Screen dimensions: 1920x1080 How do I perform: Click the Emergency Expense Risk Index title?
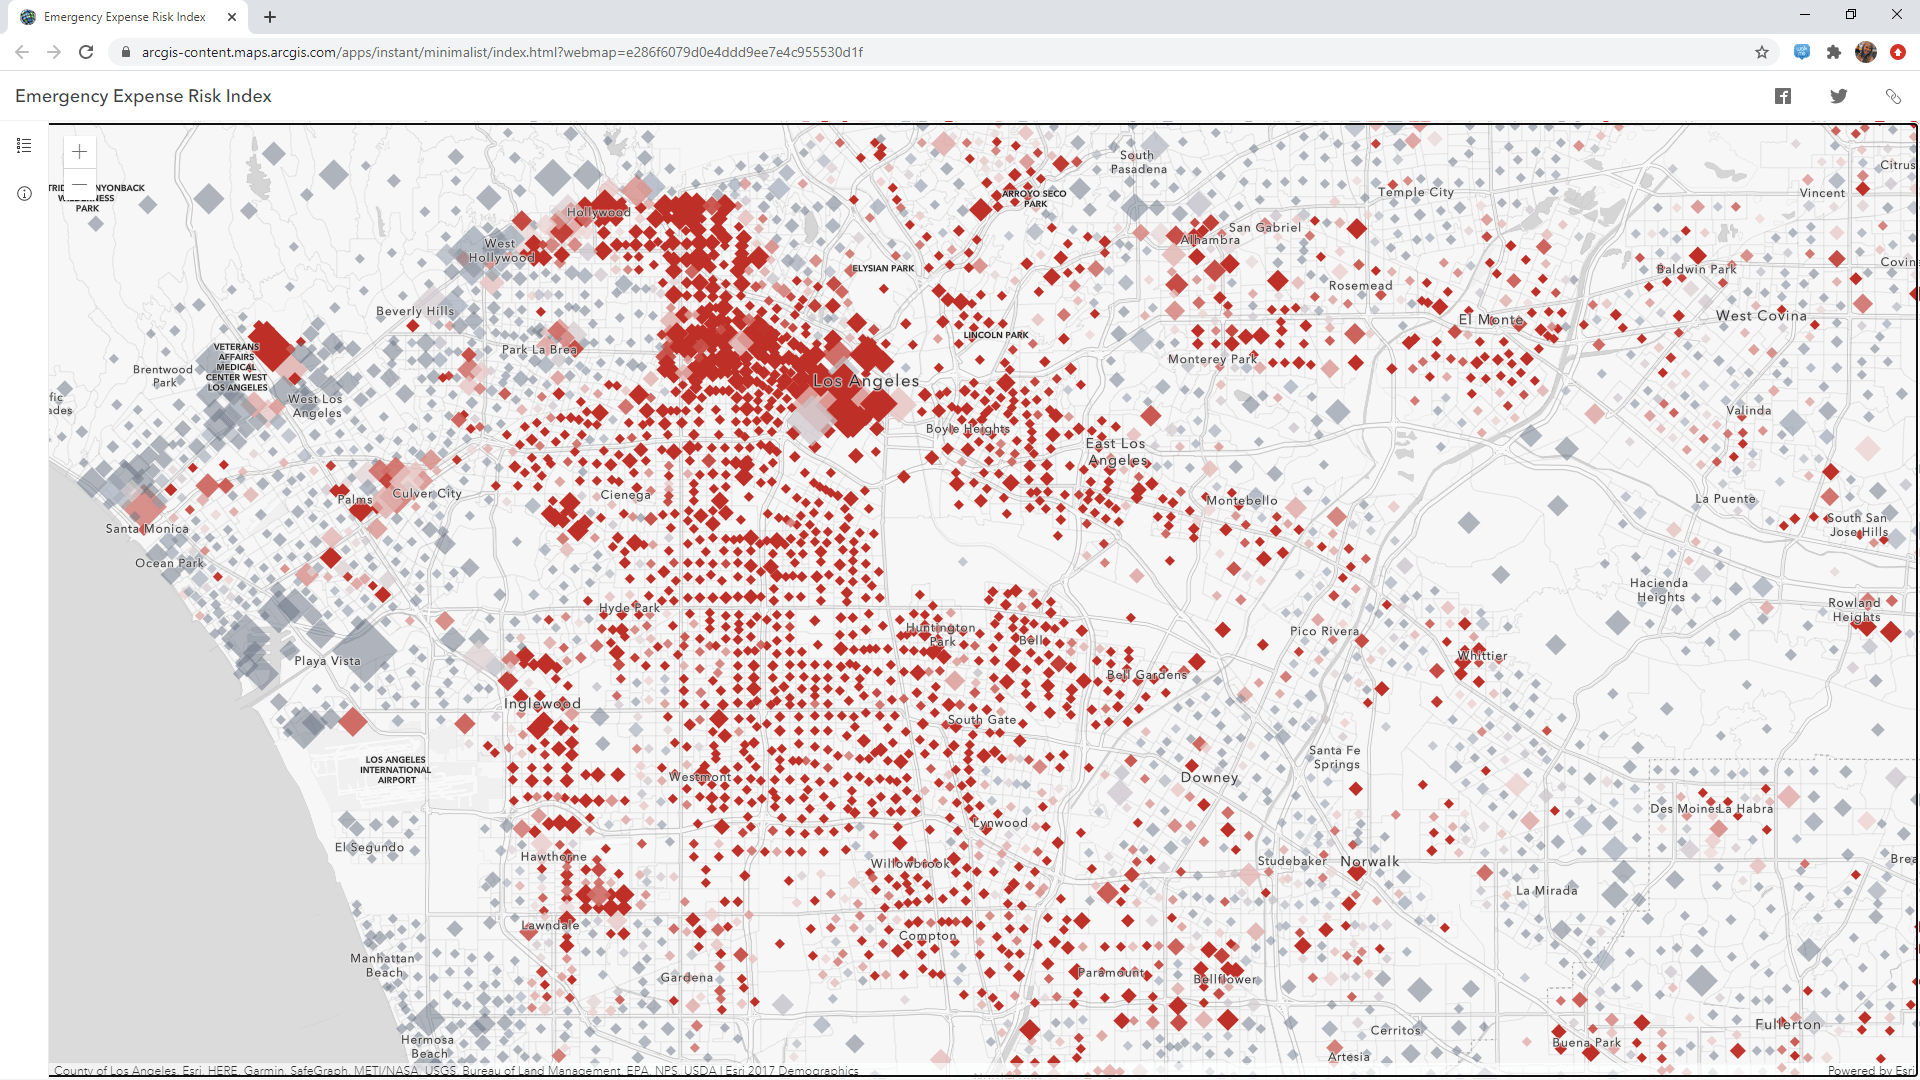(143, 96)
